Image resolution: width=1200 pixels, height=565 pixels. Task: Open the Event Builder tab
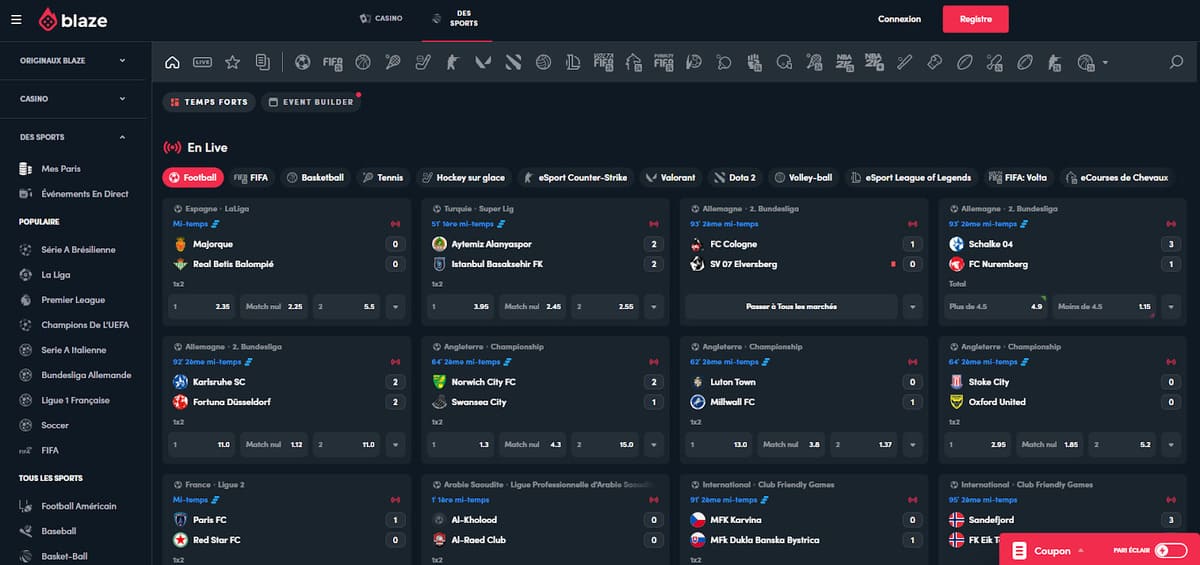(310, 102)
